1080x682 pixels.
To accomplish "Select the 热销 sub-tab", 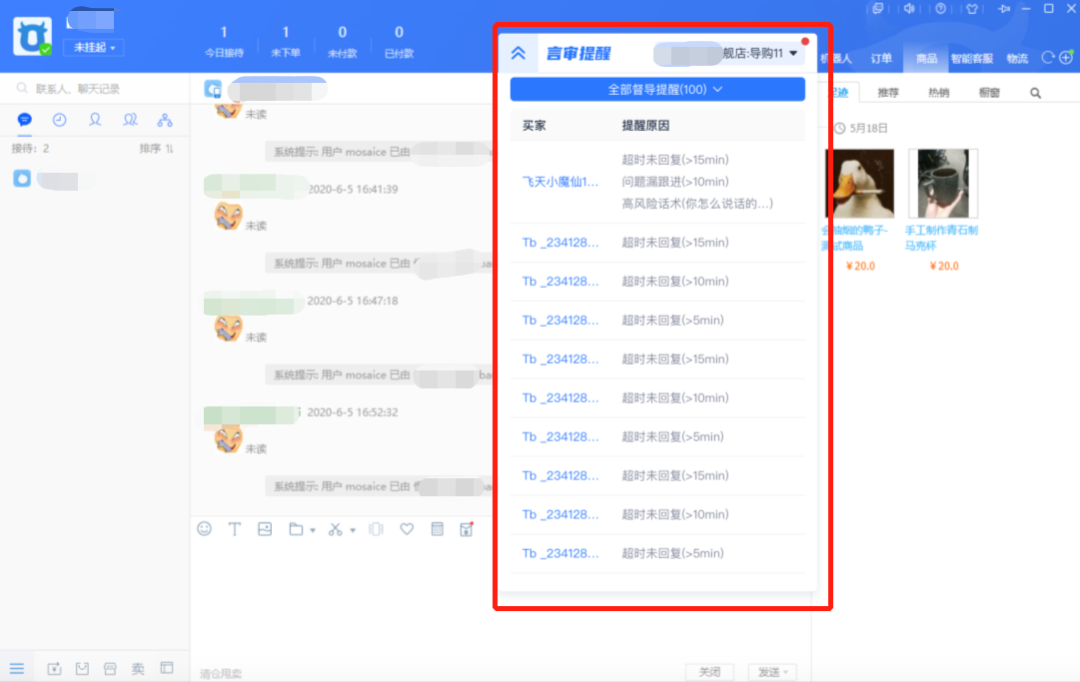I will [x=938, y=92].
